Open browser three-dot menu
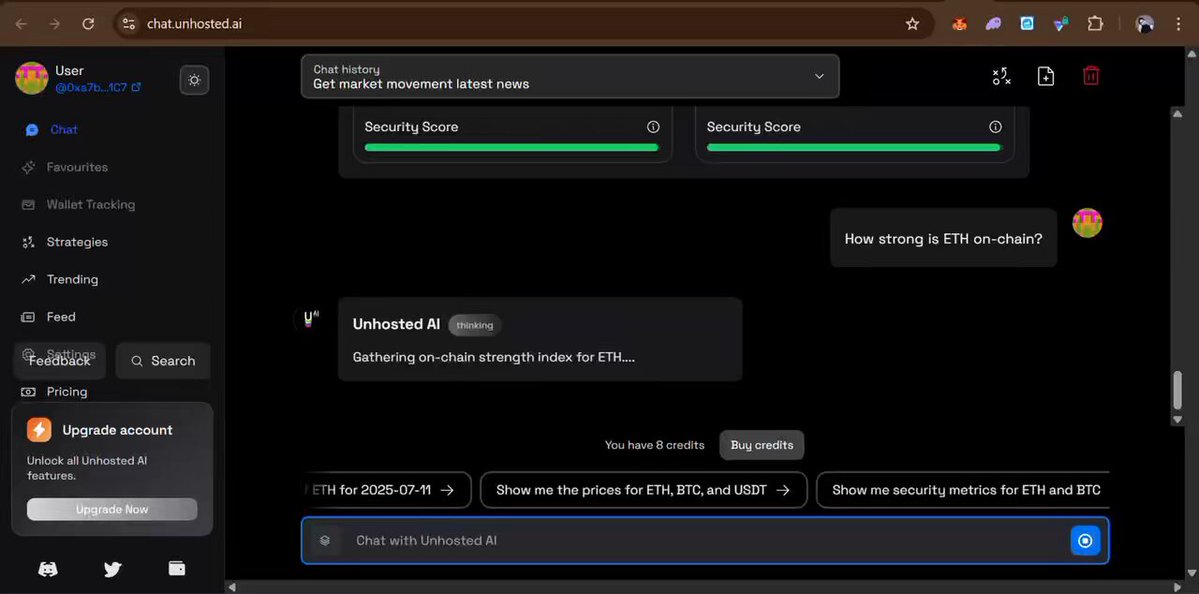The width and height of the screenshot is (1199, 594). click(x=1179, y=24)
